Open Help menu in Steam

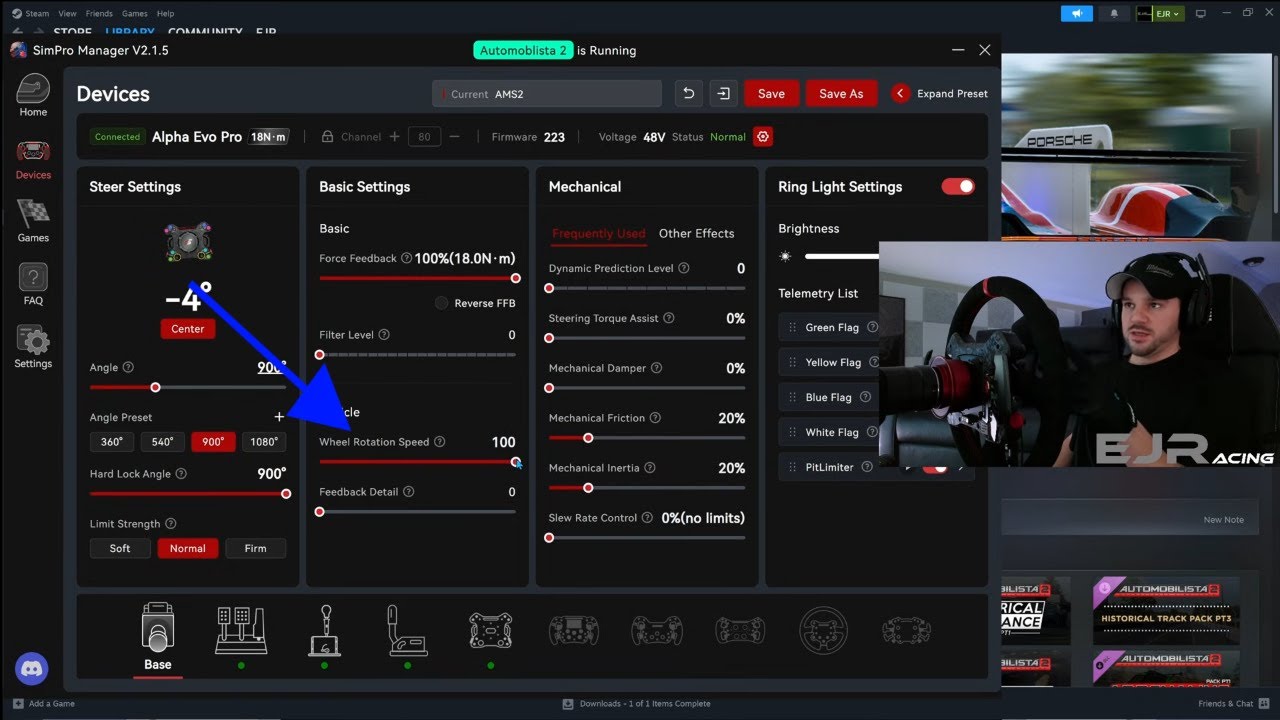tap(166, 14)
